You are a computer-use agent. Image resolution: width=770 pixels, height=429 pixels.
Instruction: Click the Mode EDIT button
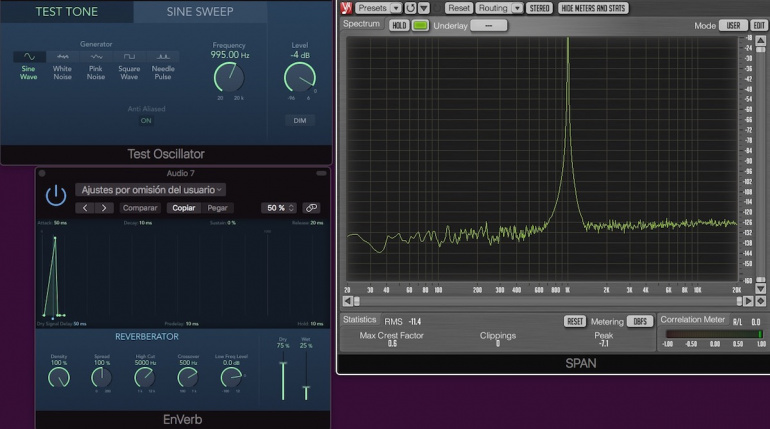759,26
